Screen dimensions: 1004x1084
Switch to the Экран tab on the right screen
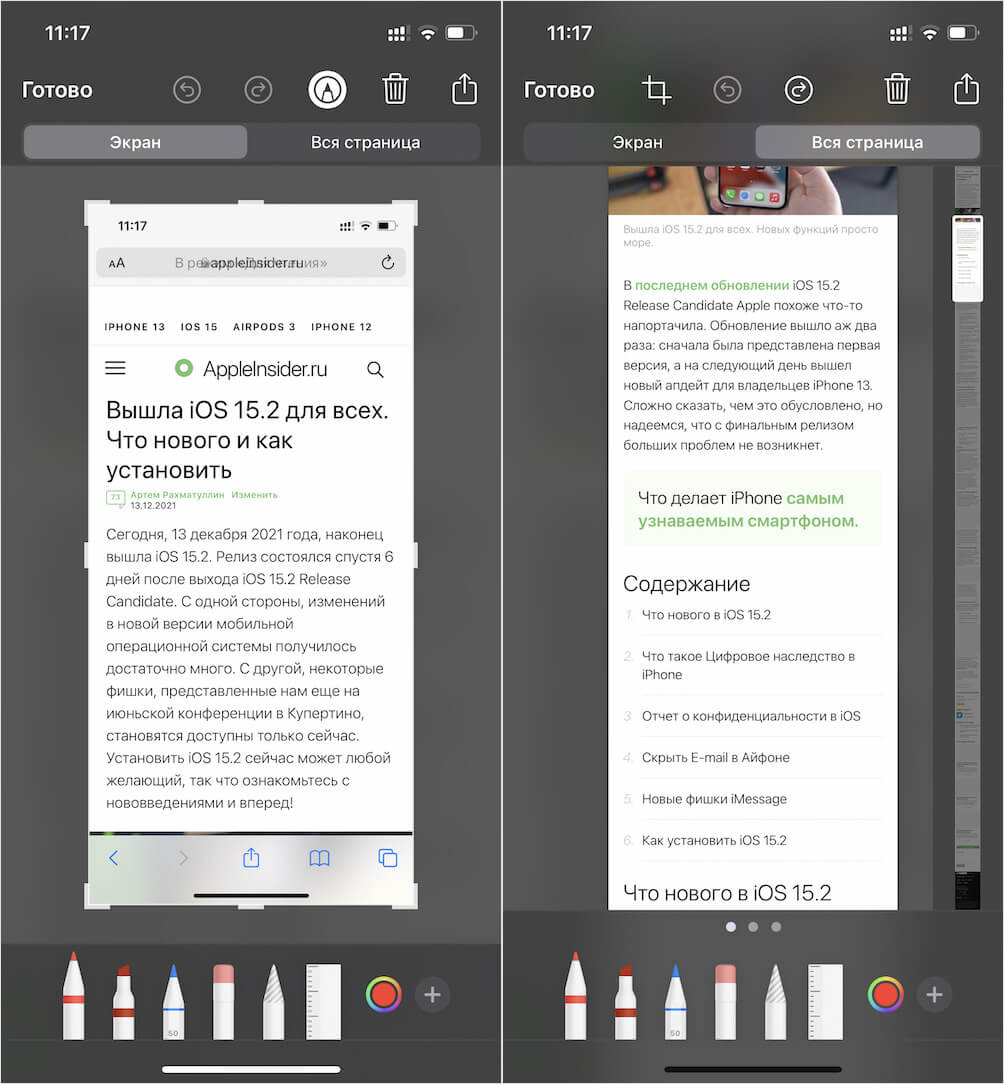click(637, 142)
